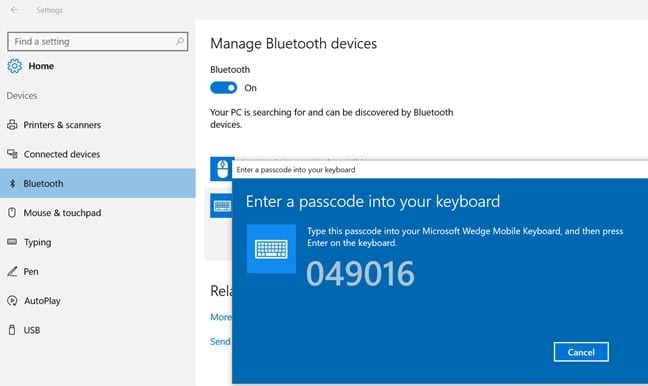Click the 'Type this passcode' instruction text
Viewport: 648px width, 386px height.
point(465,237)
